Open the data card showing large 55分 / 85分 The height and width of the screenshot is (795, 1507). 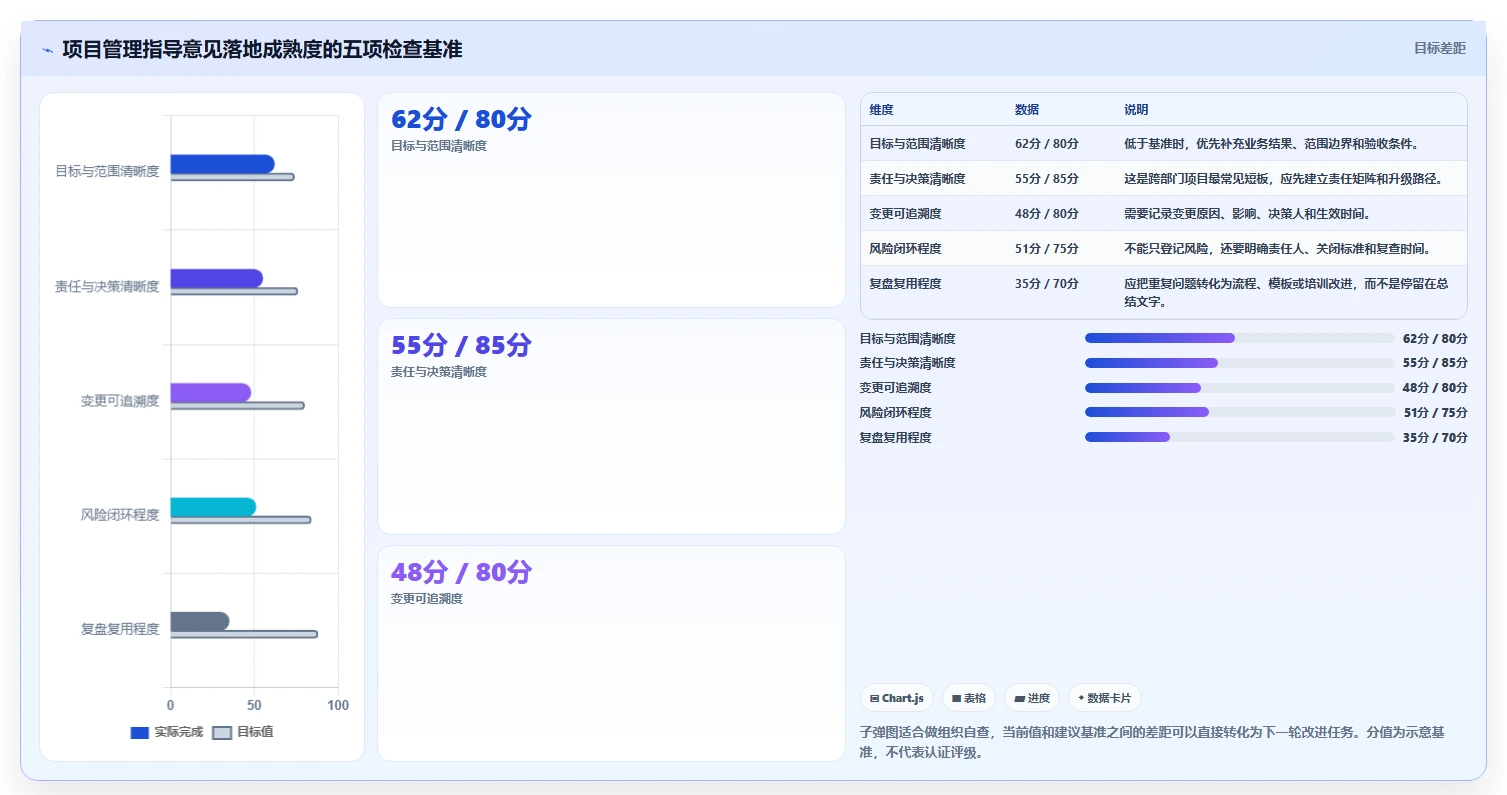[x=611, y=427]
